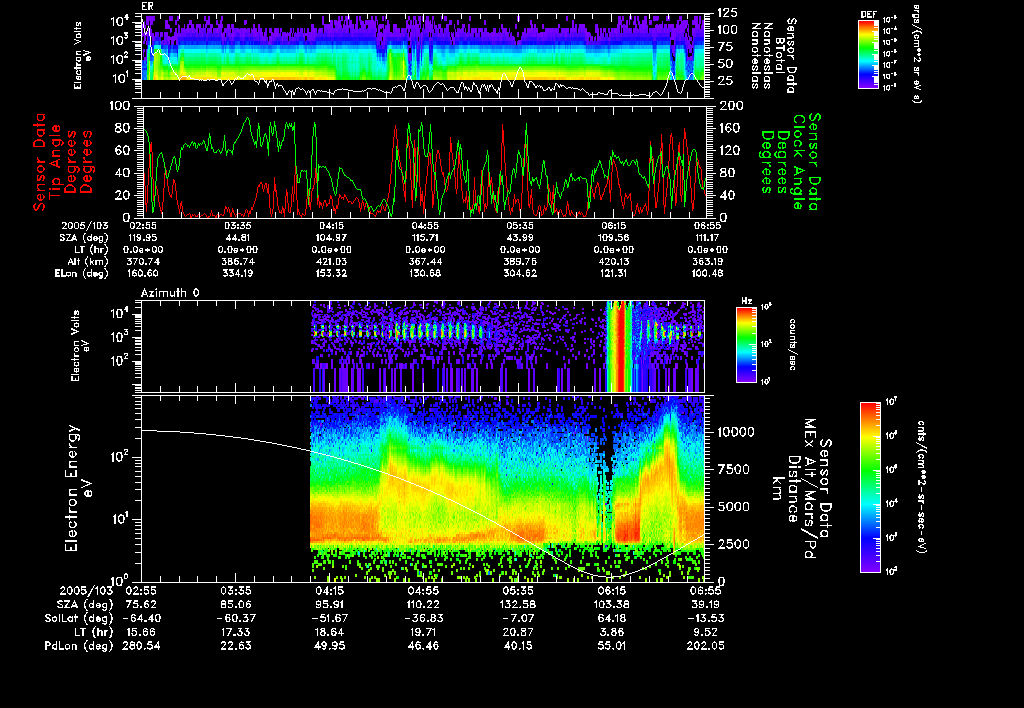Select the altitude value 363.19

coord(707,261)
